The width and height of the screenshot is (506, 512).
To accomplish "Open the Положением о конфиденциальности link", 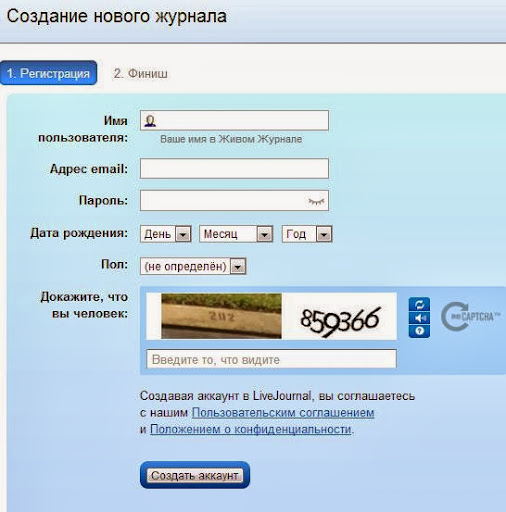I will pos(251,429).
